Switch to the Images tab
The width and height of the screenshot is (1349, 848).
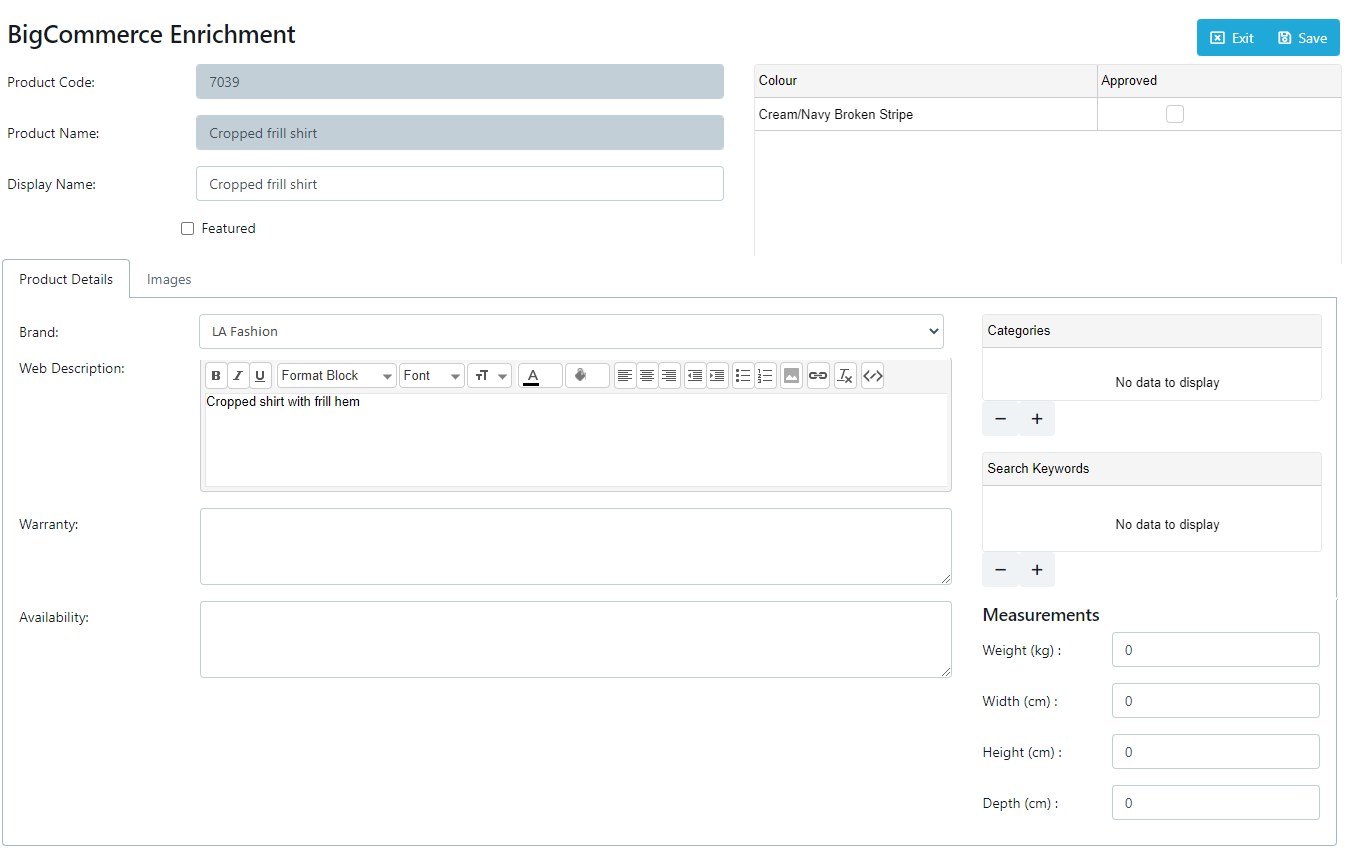coord(169,279)
